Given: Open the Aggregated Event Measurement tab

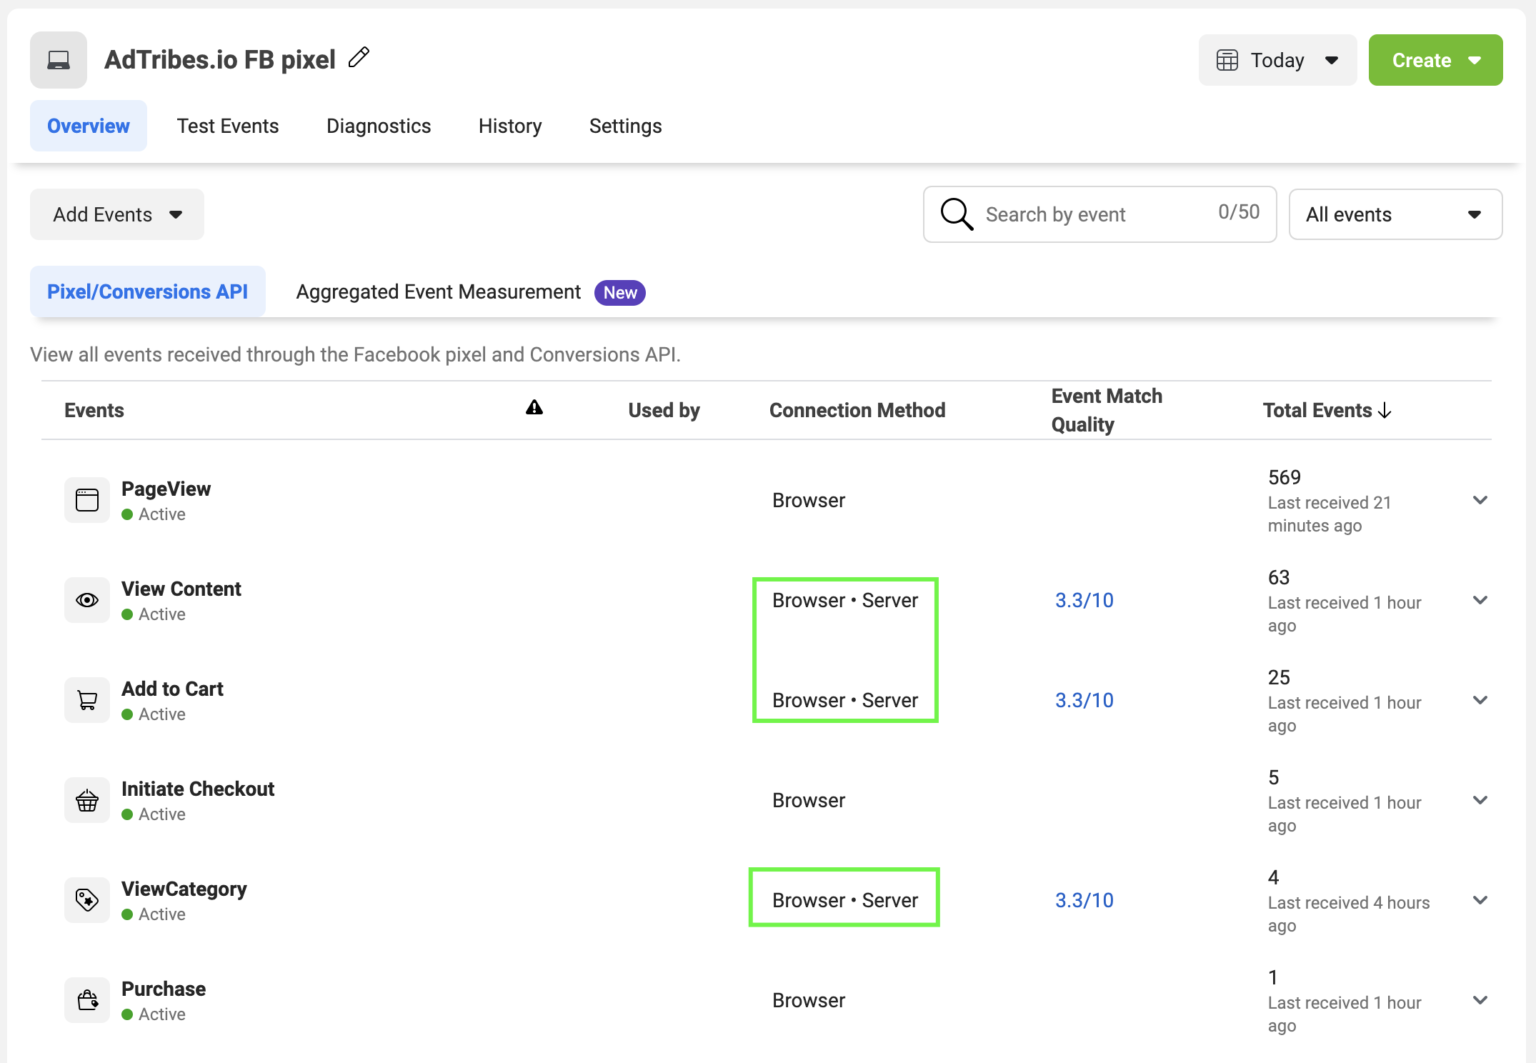Looking at the screenshot, I should click(437, 292).
